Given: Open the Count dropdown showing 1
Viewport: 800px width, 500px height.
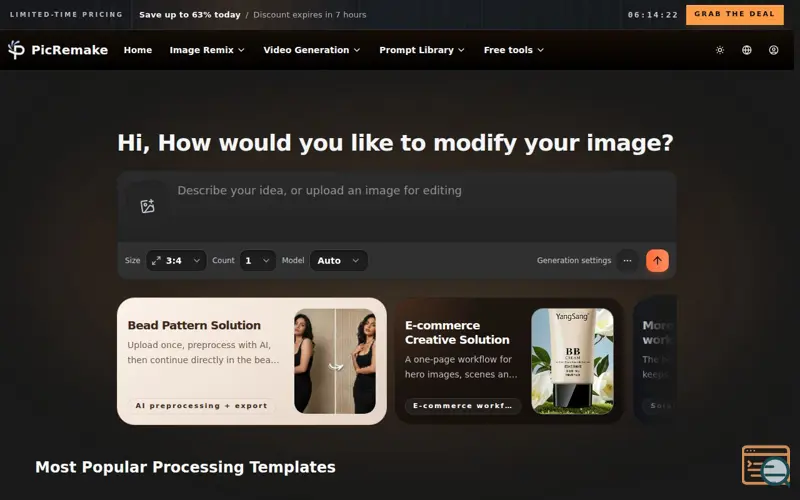Looking at the screenshot, I should click(x=258, y=261).
